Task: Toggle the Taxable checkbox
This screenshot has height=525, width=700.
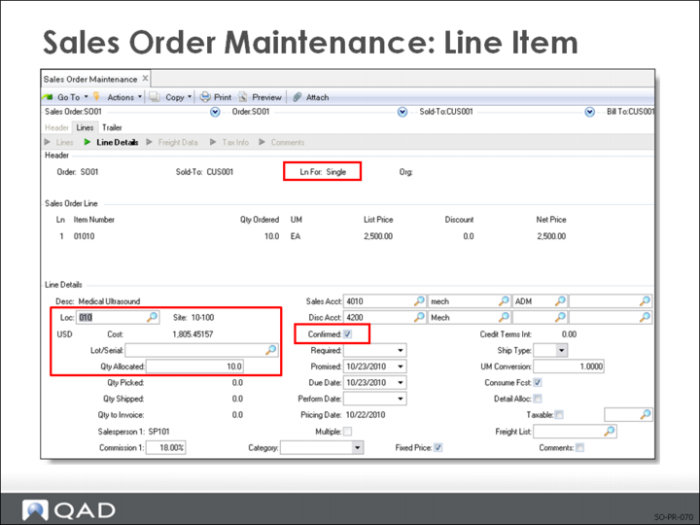Action: point(559,415)
